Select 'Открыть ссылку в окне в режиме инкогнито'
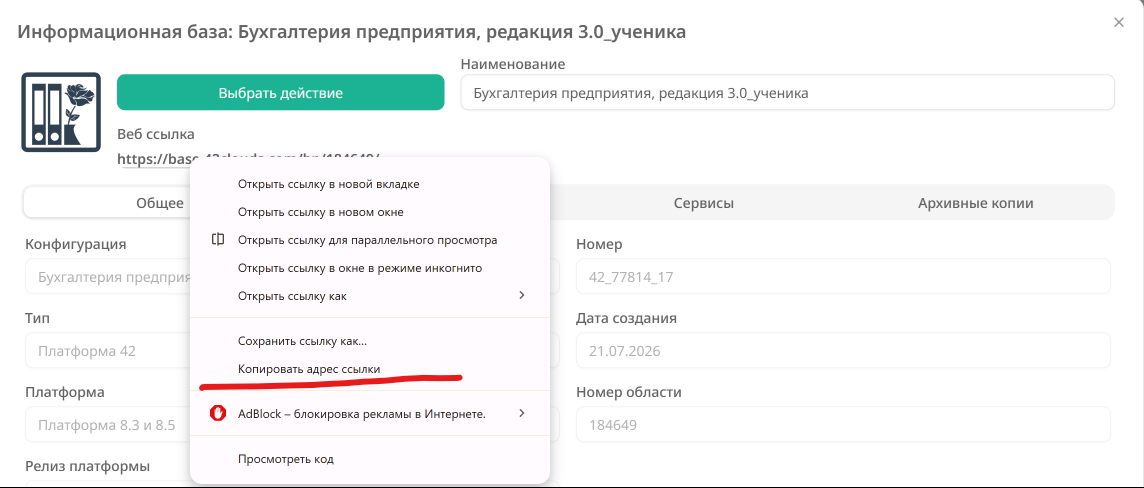Image resolution: width=1144 pixels, height=488 pixels. click(369, 268)
